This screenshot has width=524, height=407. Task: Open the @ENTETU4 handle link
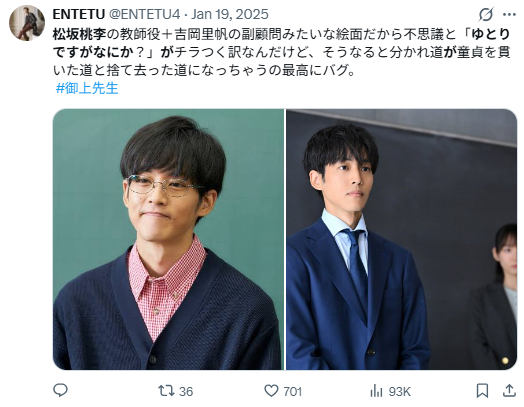tap(145, 14)
